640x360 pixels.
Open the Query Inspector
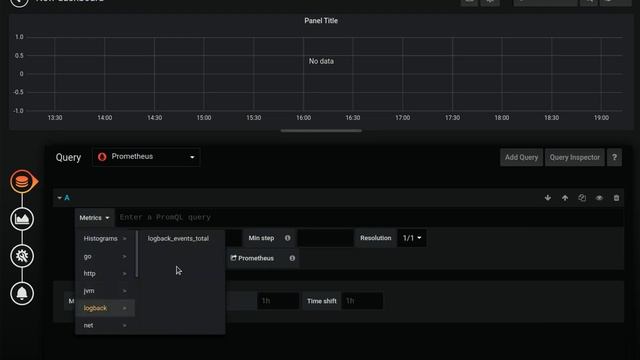coord(575,158)
